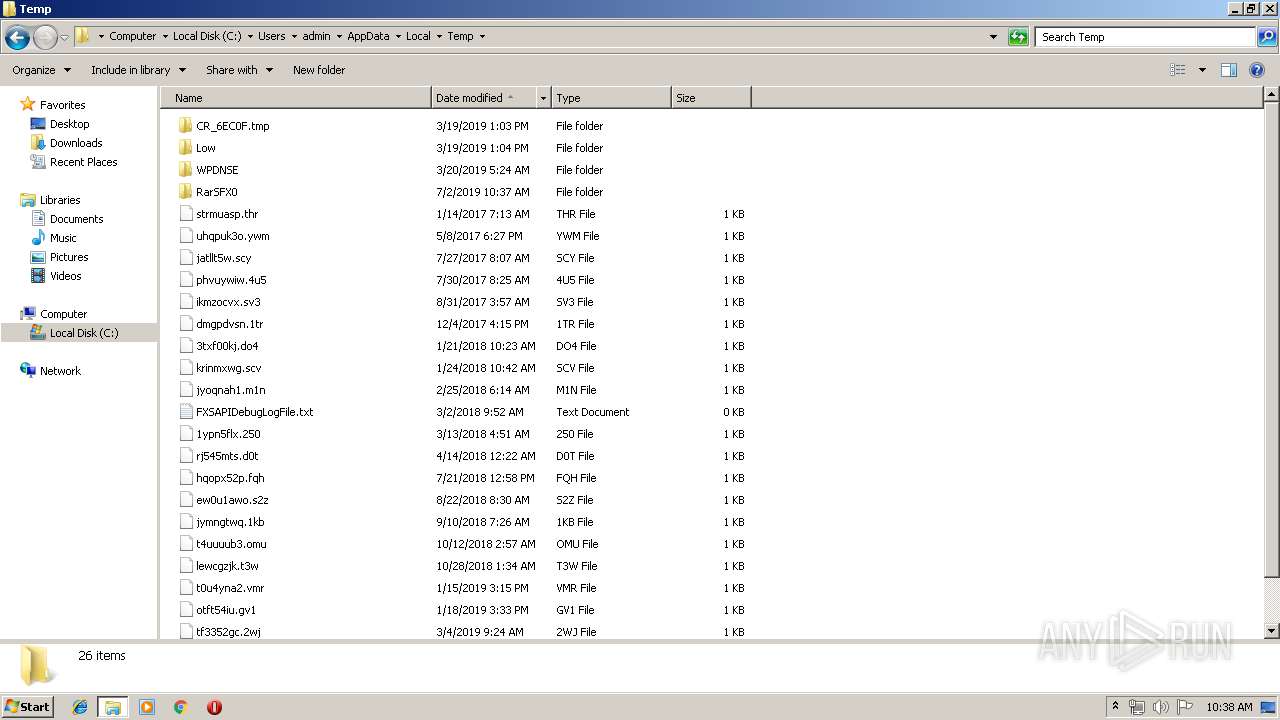The image size is (1280, 720).
Task: Click the change view icon
Action: pos(1178,70)
